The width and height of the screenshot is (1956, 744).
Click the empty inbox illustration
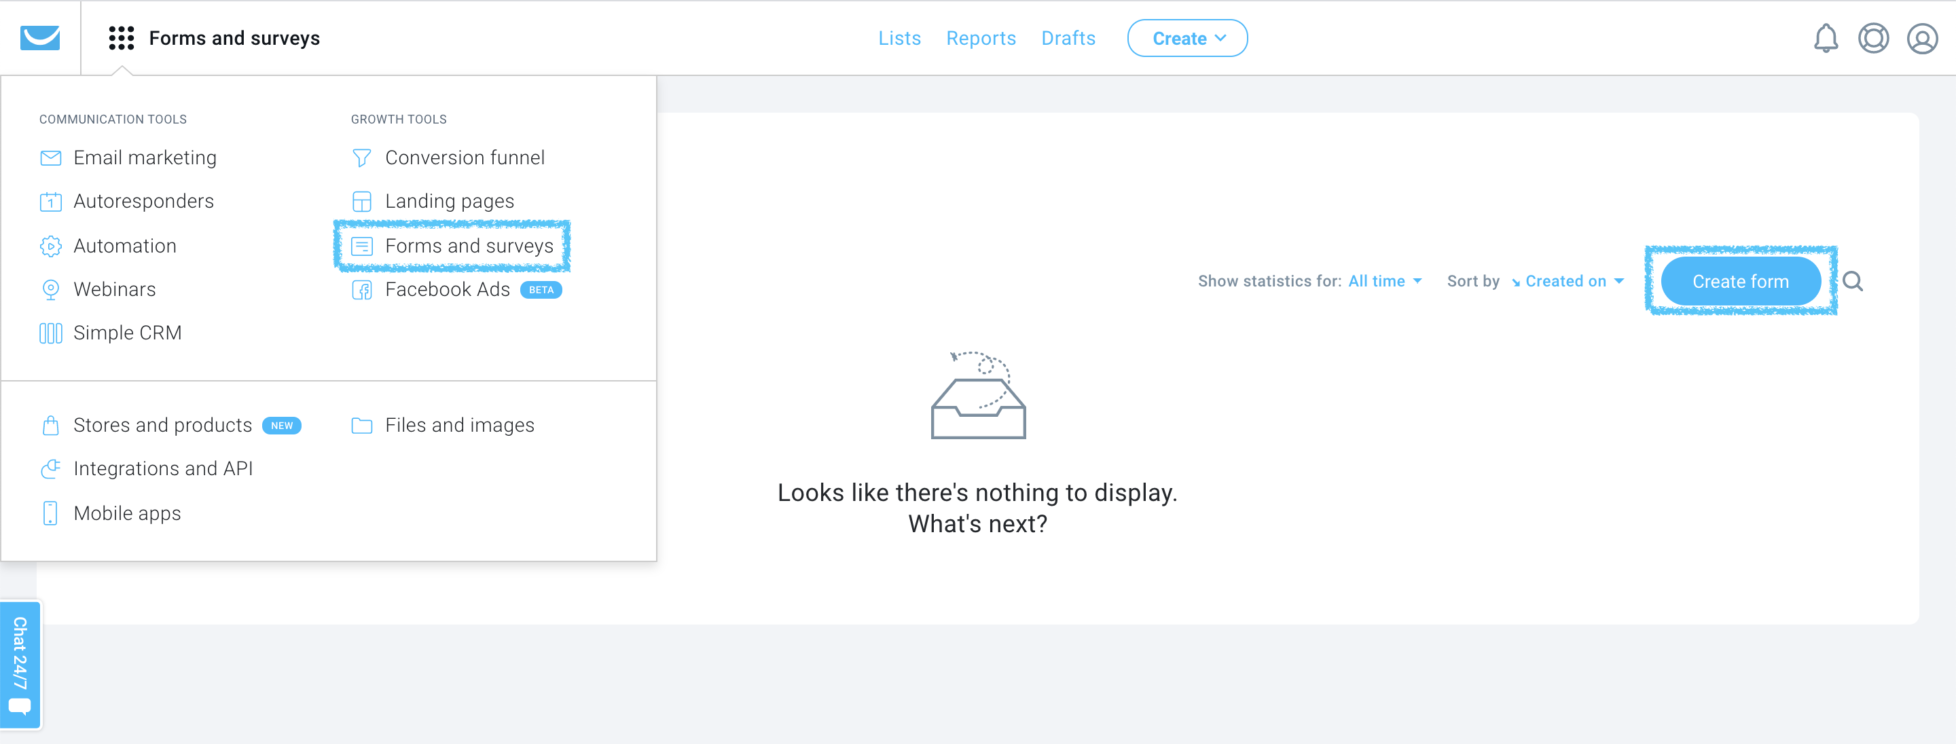[978, 395]
